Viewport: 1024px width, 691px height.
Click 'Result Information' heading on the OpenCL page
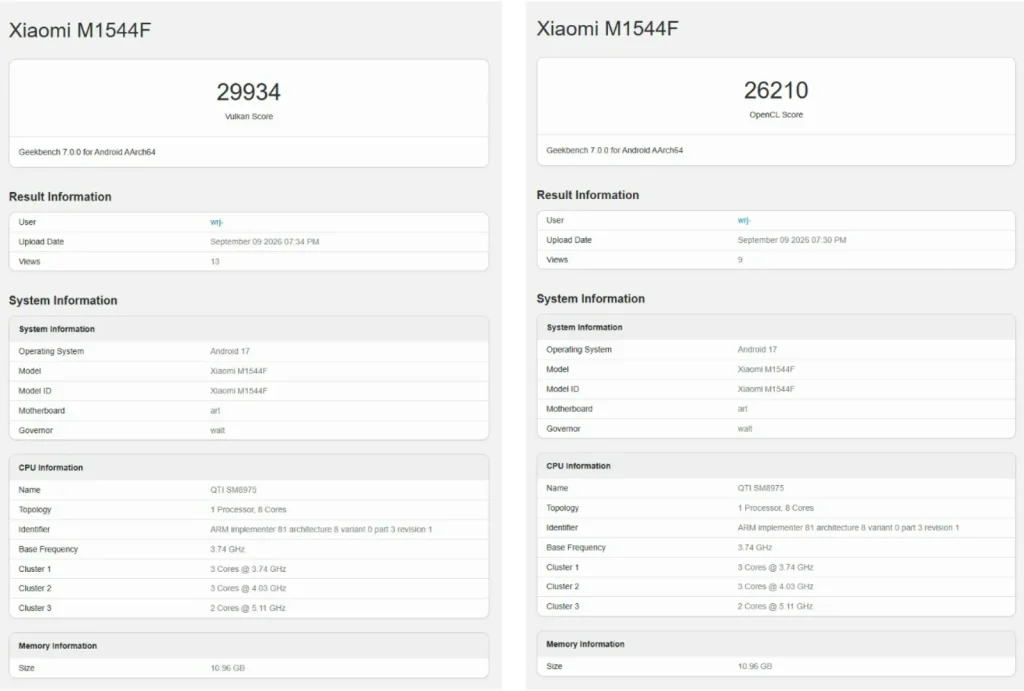pyautogui.click(x=588, y=195)
